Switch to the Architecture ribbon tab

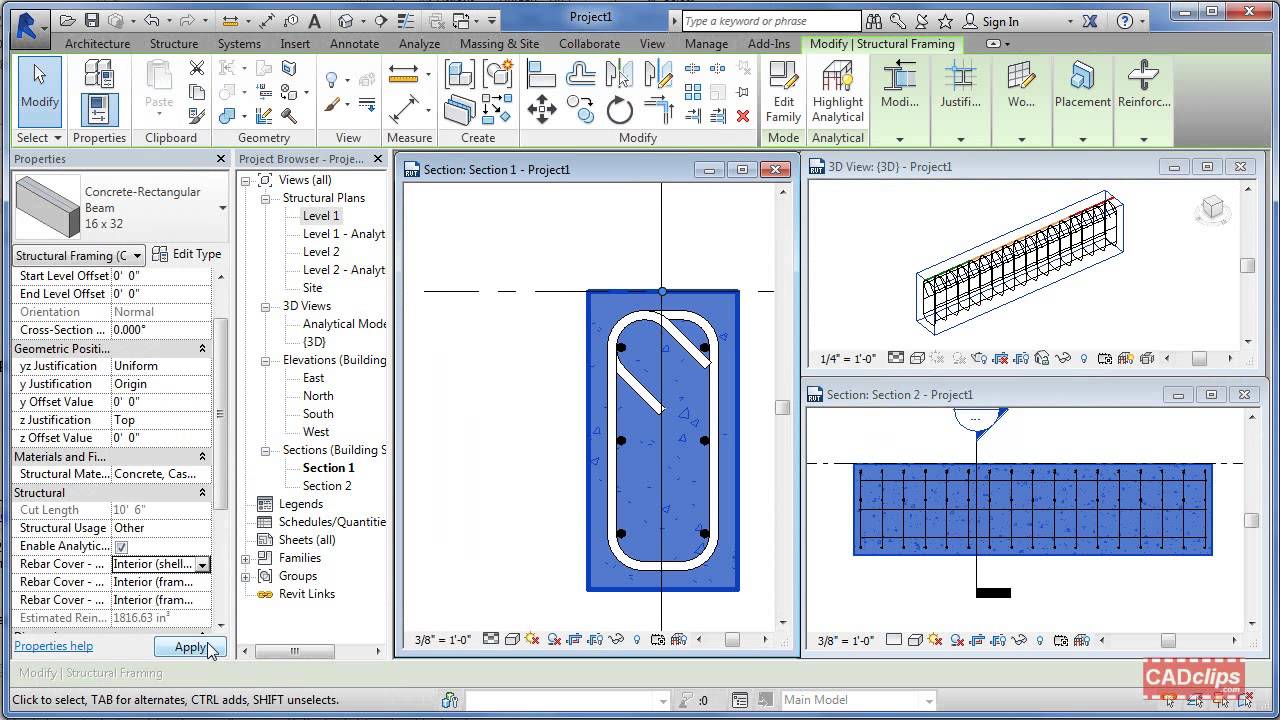(97, 44)
